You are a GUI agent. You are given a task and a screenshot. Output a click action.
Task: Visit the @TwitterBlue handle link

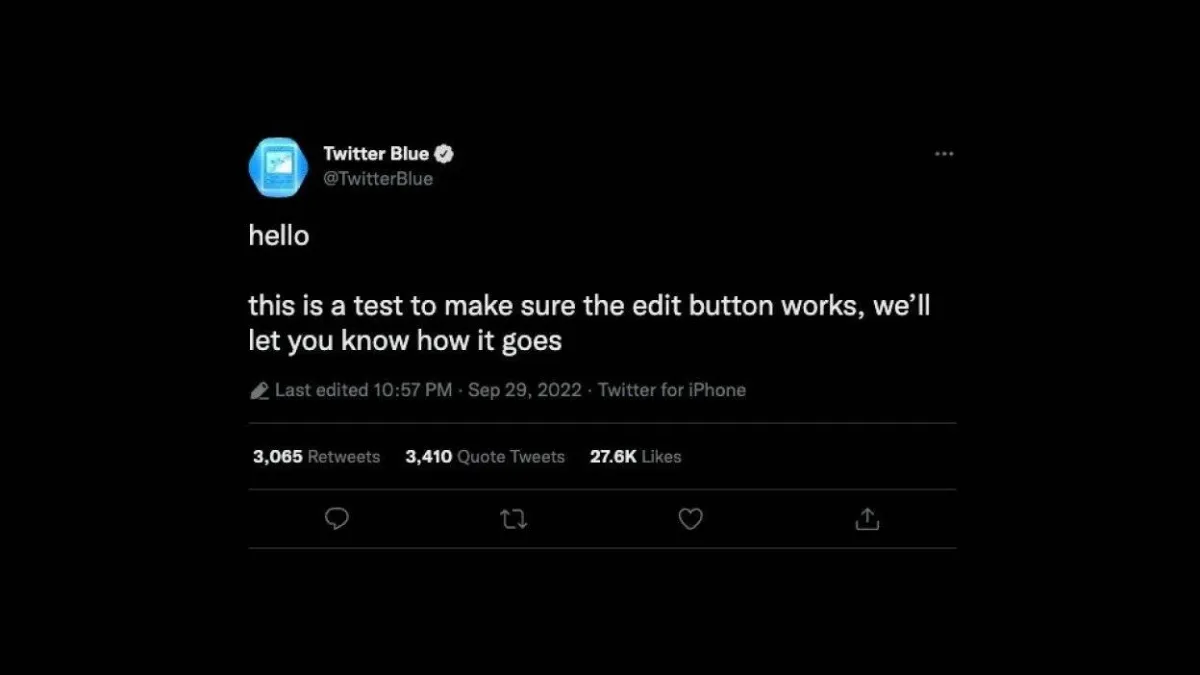coord(378,179)
